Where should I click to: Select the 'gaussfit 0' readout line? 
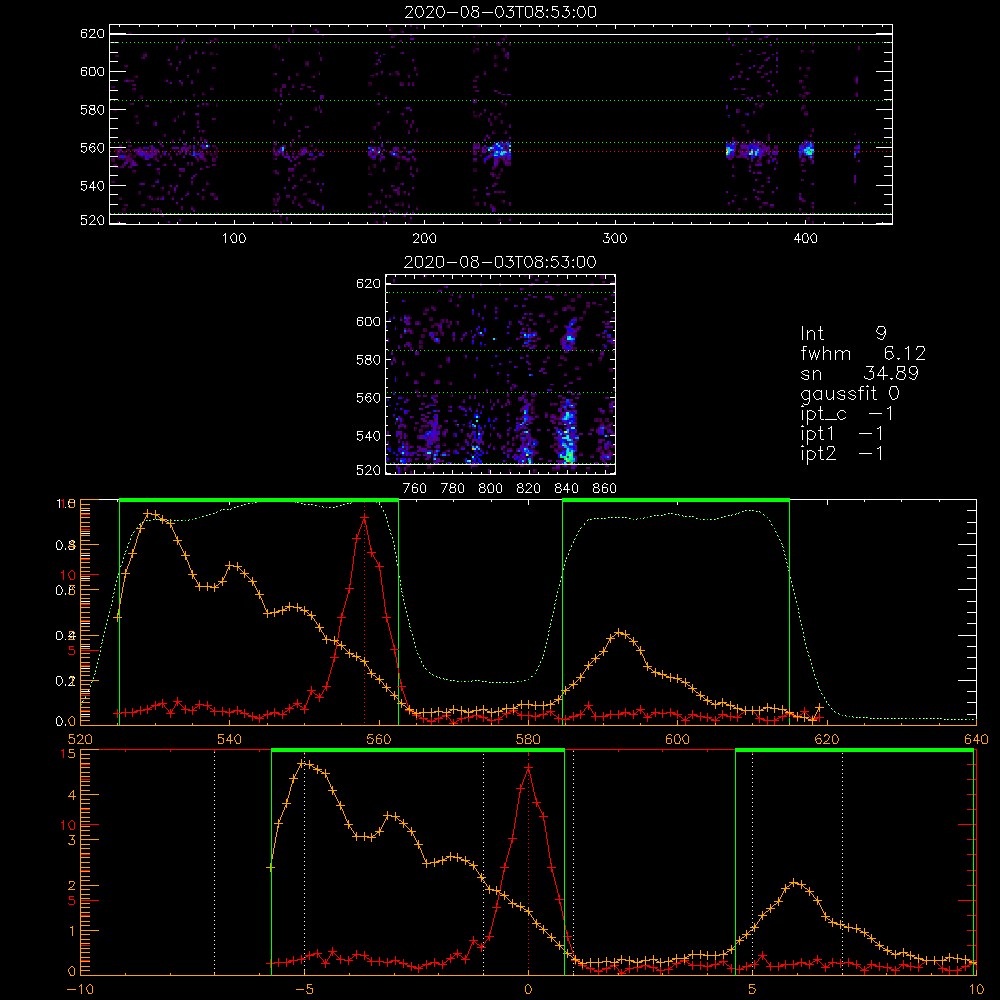849,393
